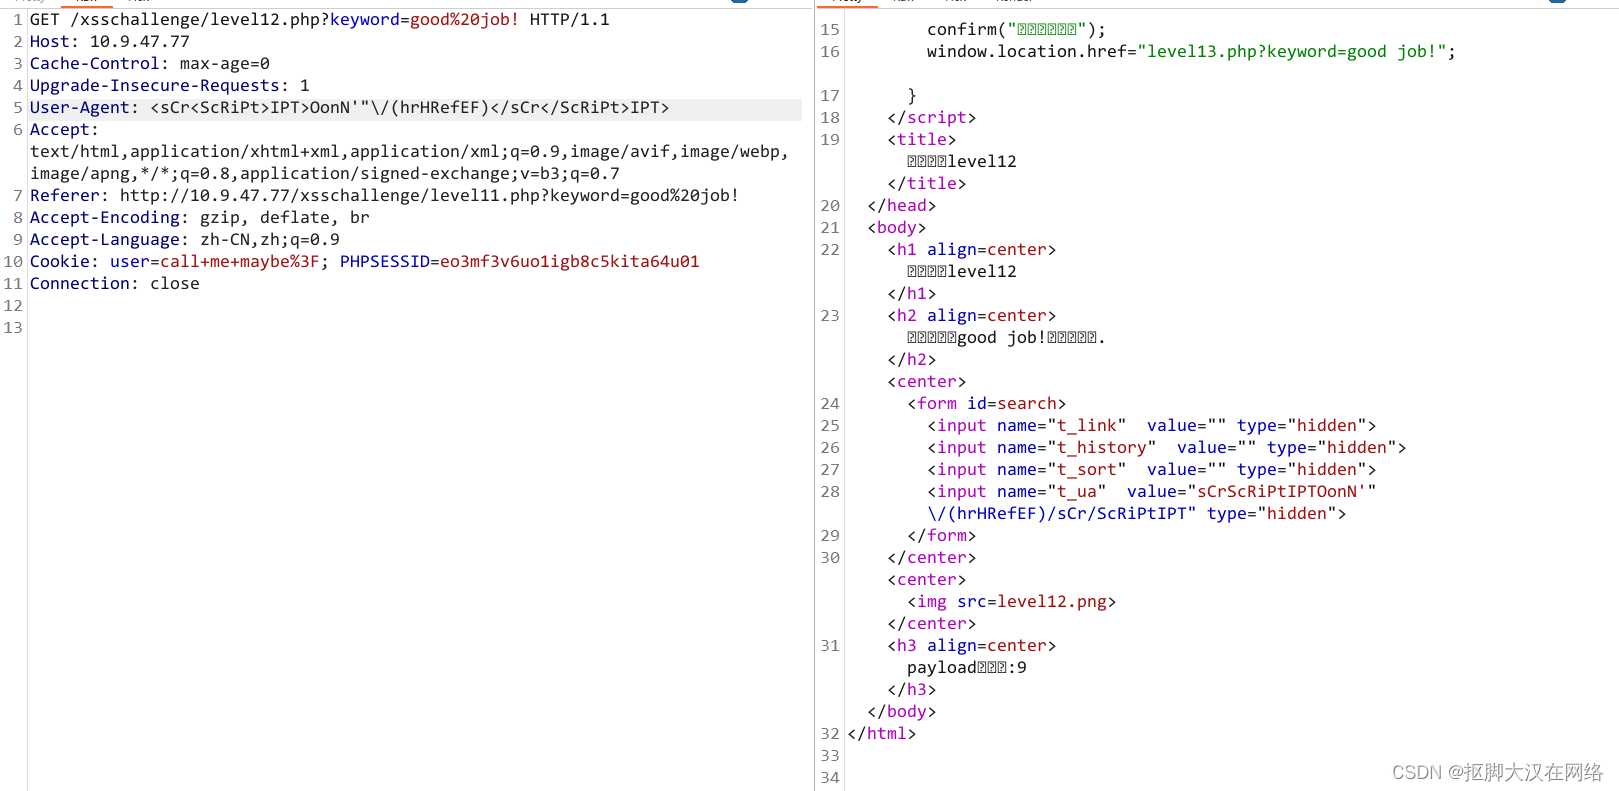Click the text/html,application/xhtml+xml Accept value line
The width and height of the screenshot is (1619, 791).
pos(409,152)
